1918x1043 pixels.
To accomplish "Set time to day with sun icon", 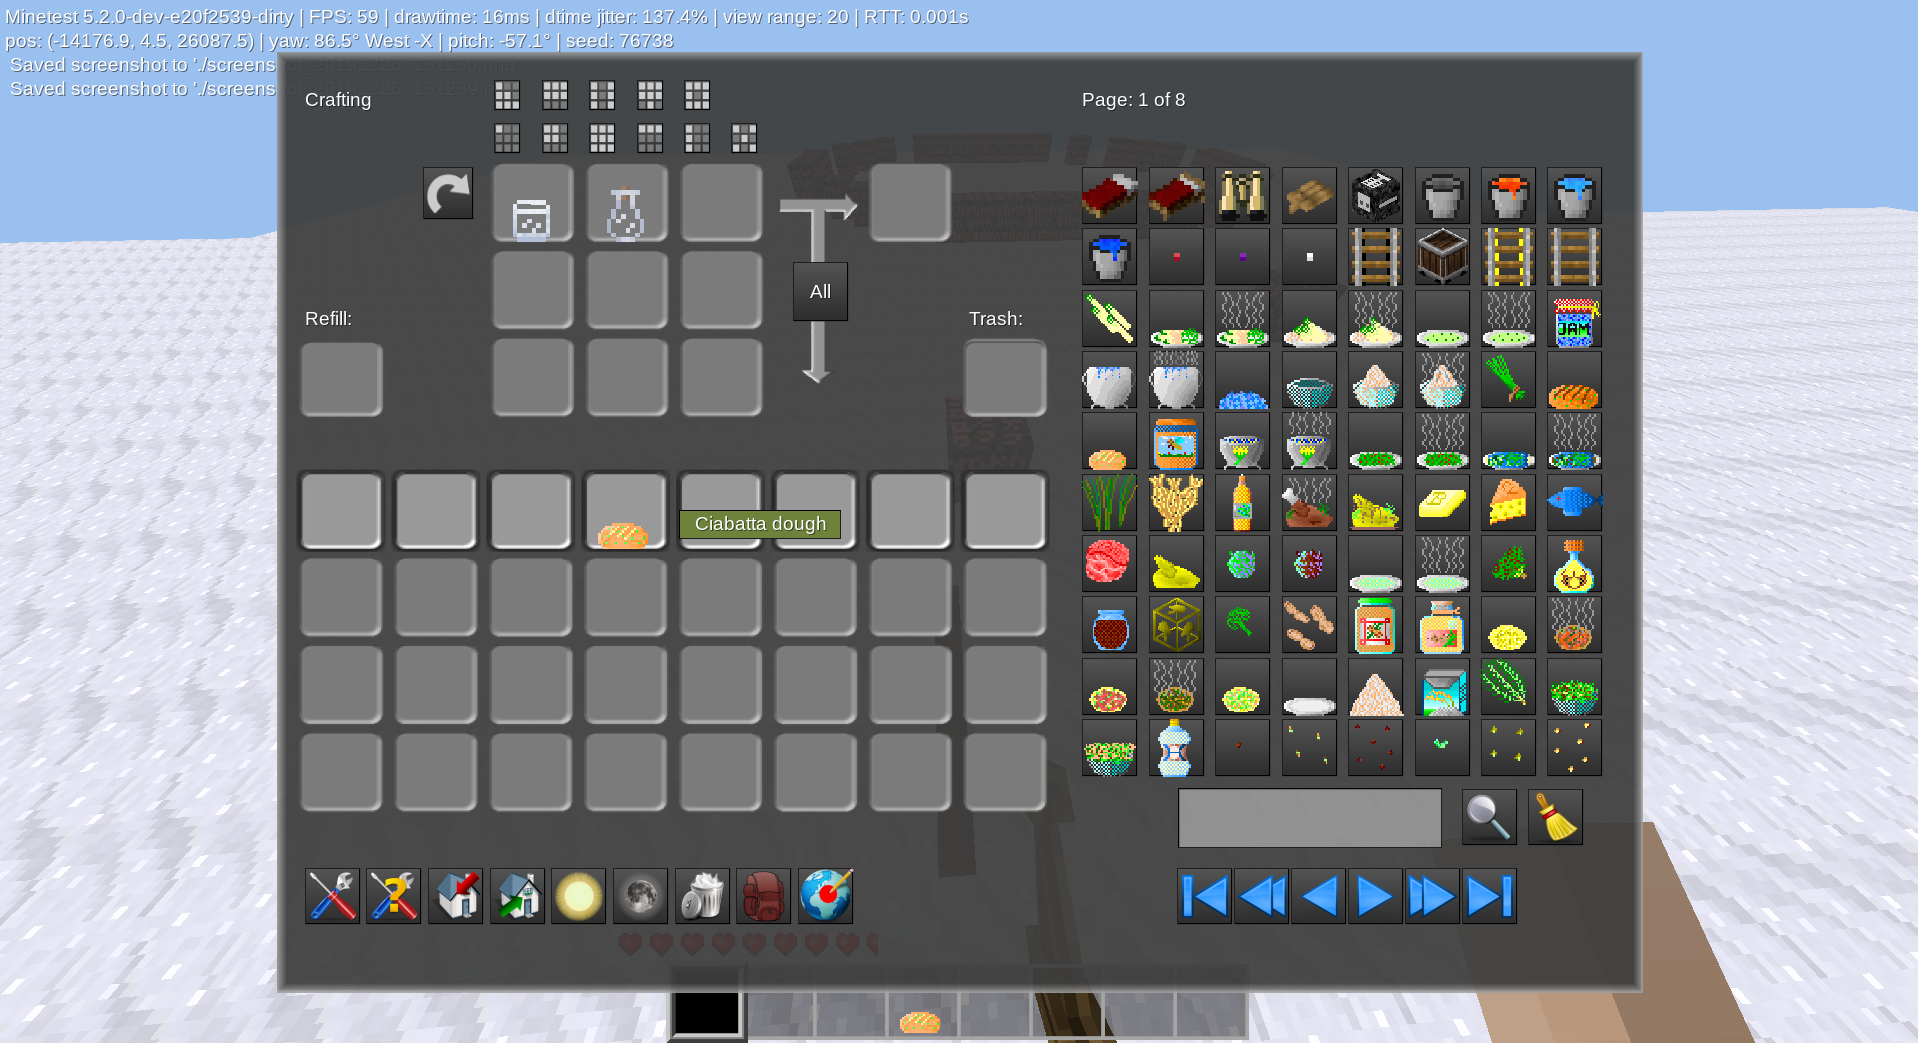I will tap(579, 896).
